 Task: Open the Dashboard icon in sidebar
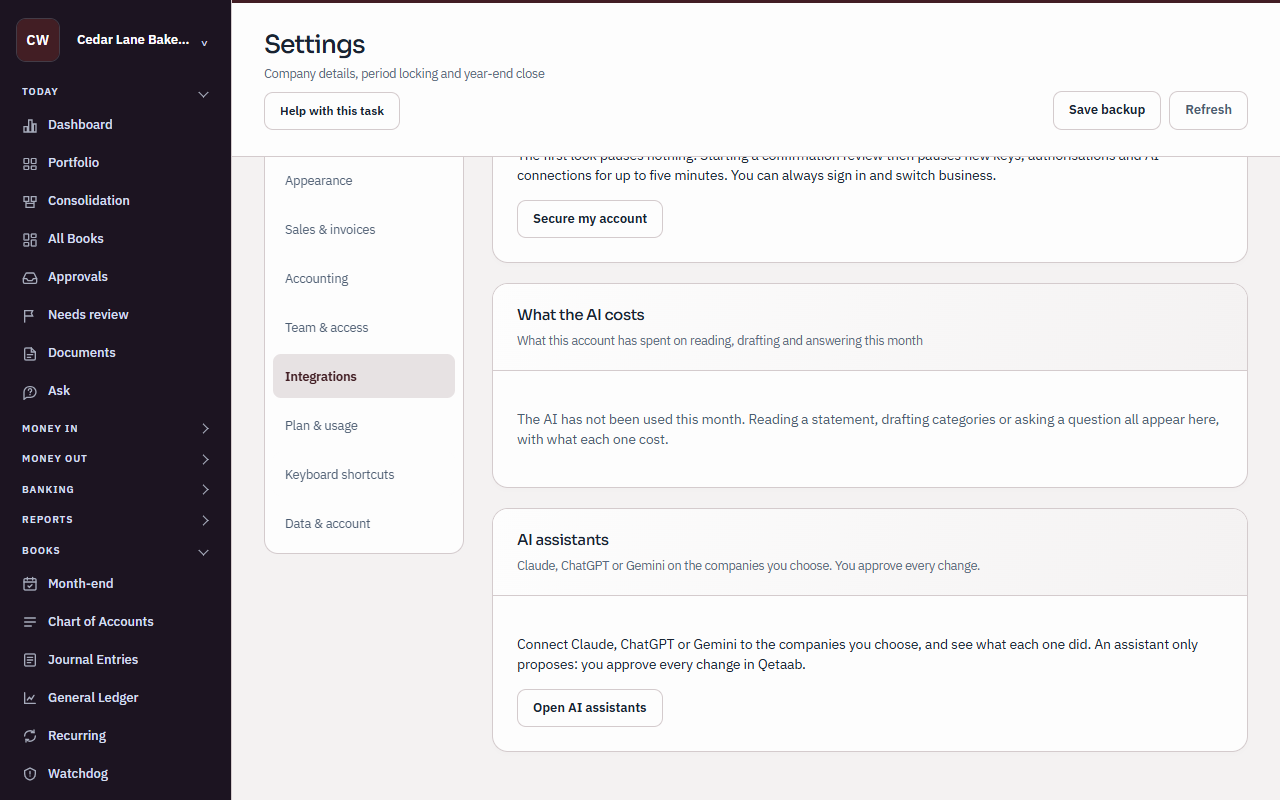(30, 125)
